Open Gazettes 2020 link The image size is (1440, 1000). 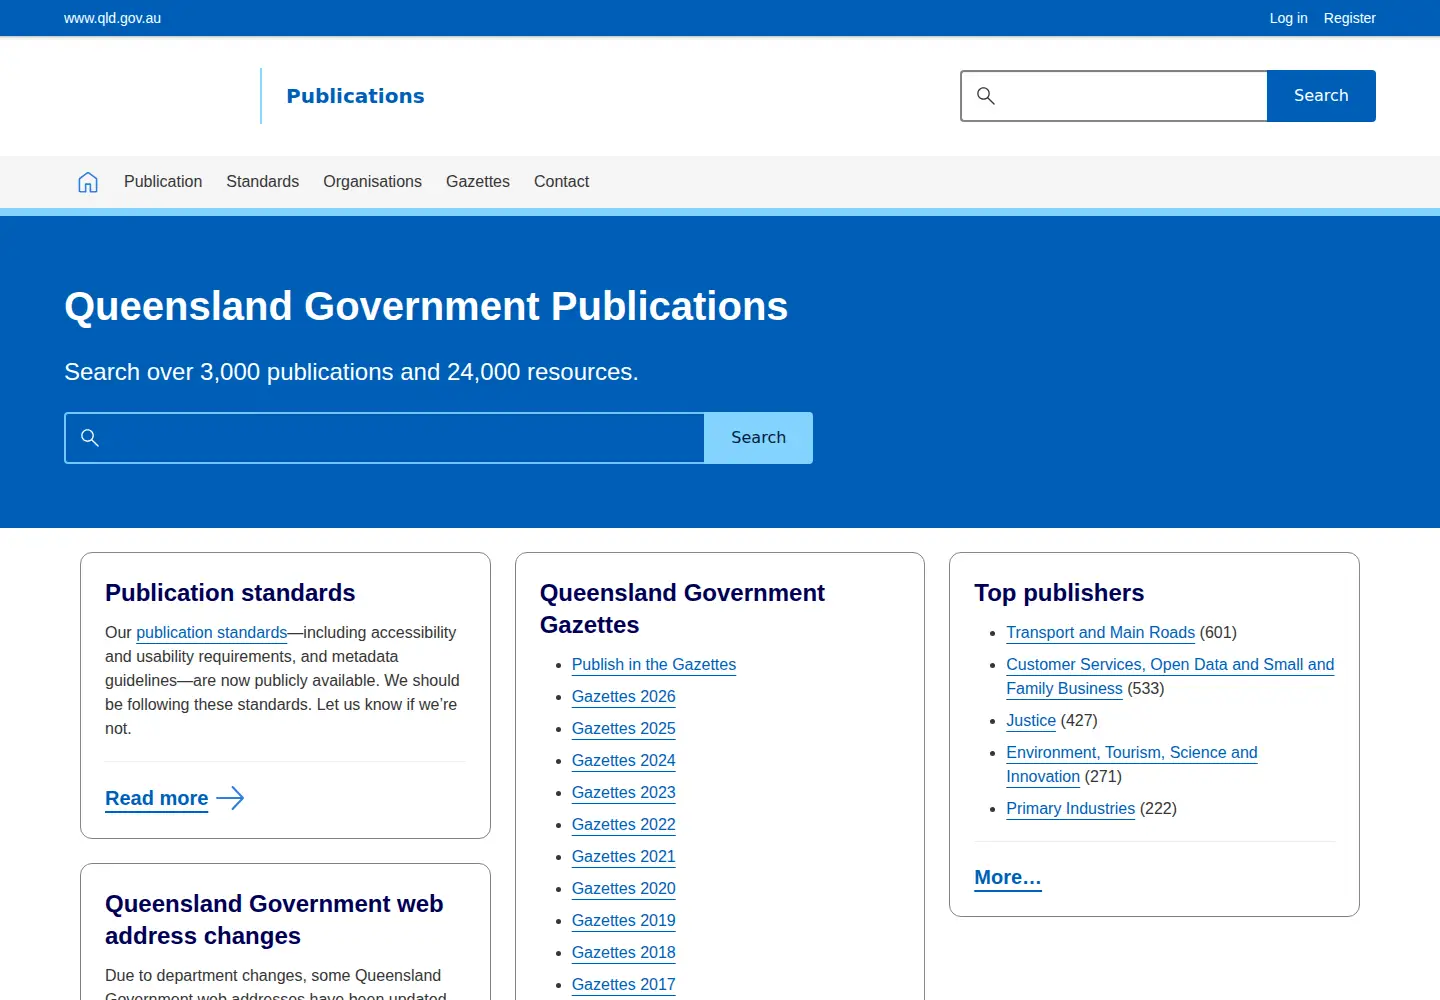[624, 889]
